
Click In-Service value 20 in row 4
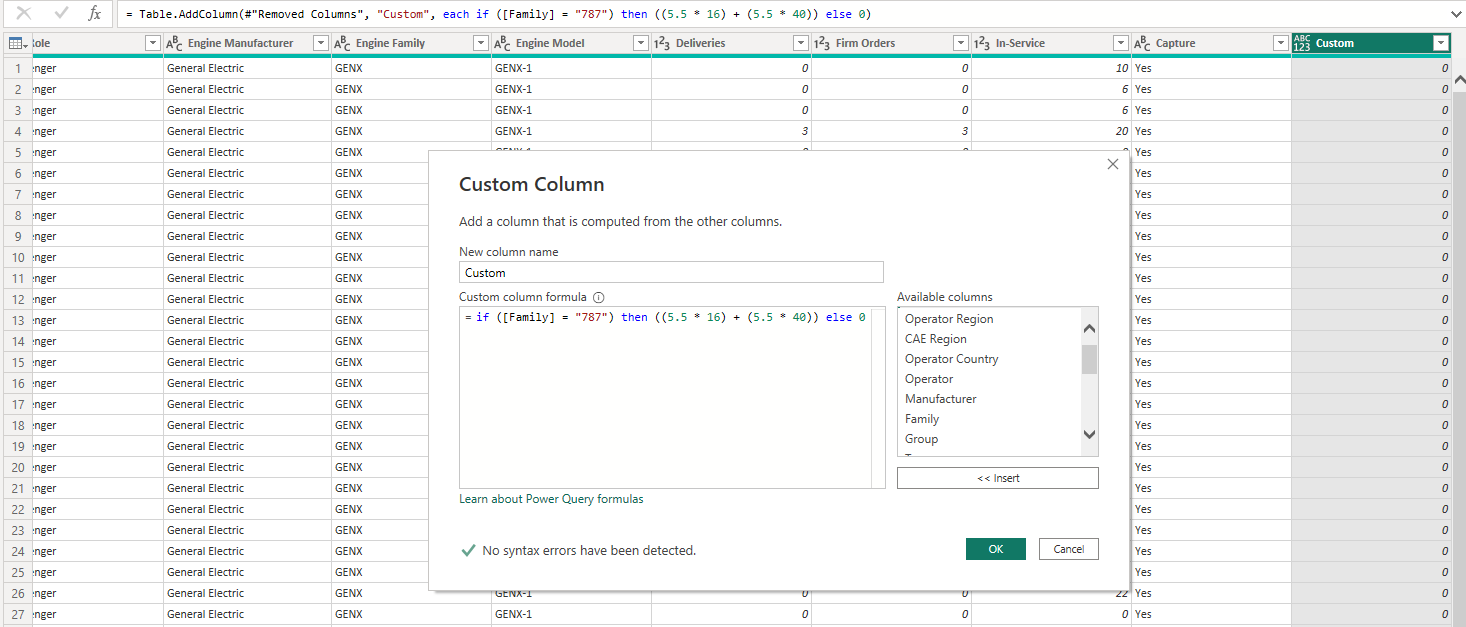1121,131
